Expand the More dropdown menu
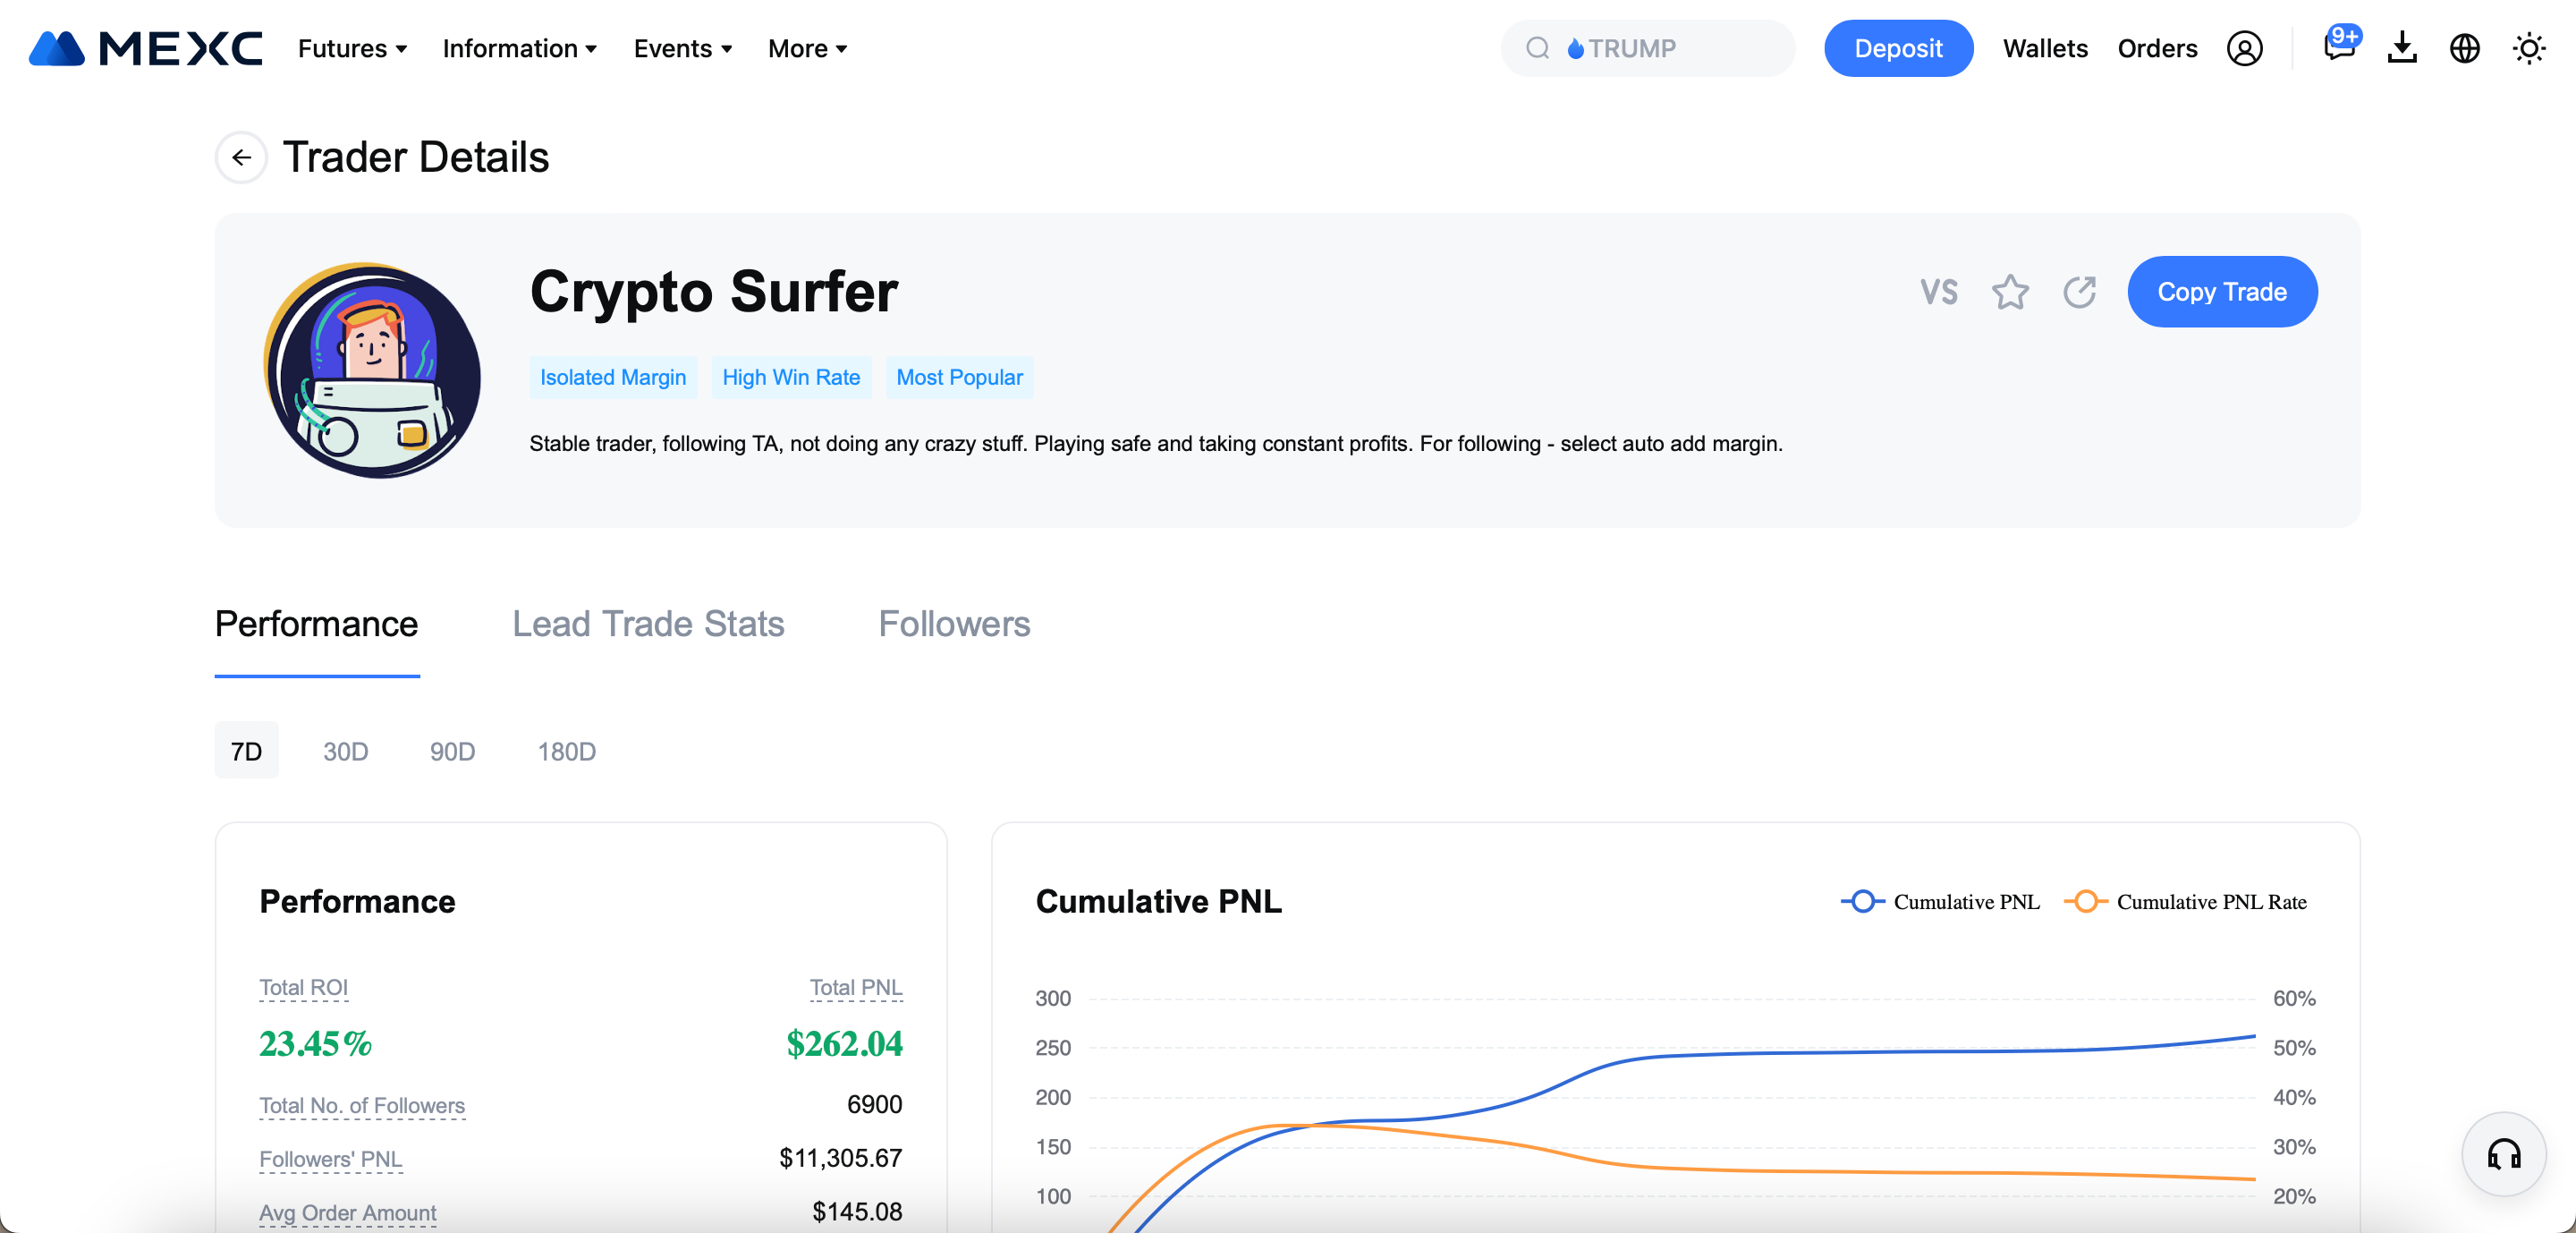 coord(807,48)
